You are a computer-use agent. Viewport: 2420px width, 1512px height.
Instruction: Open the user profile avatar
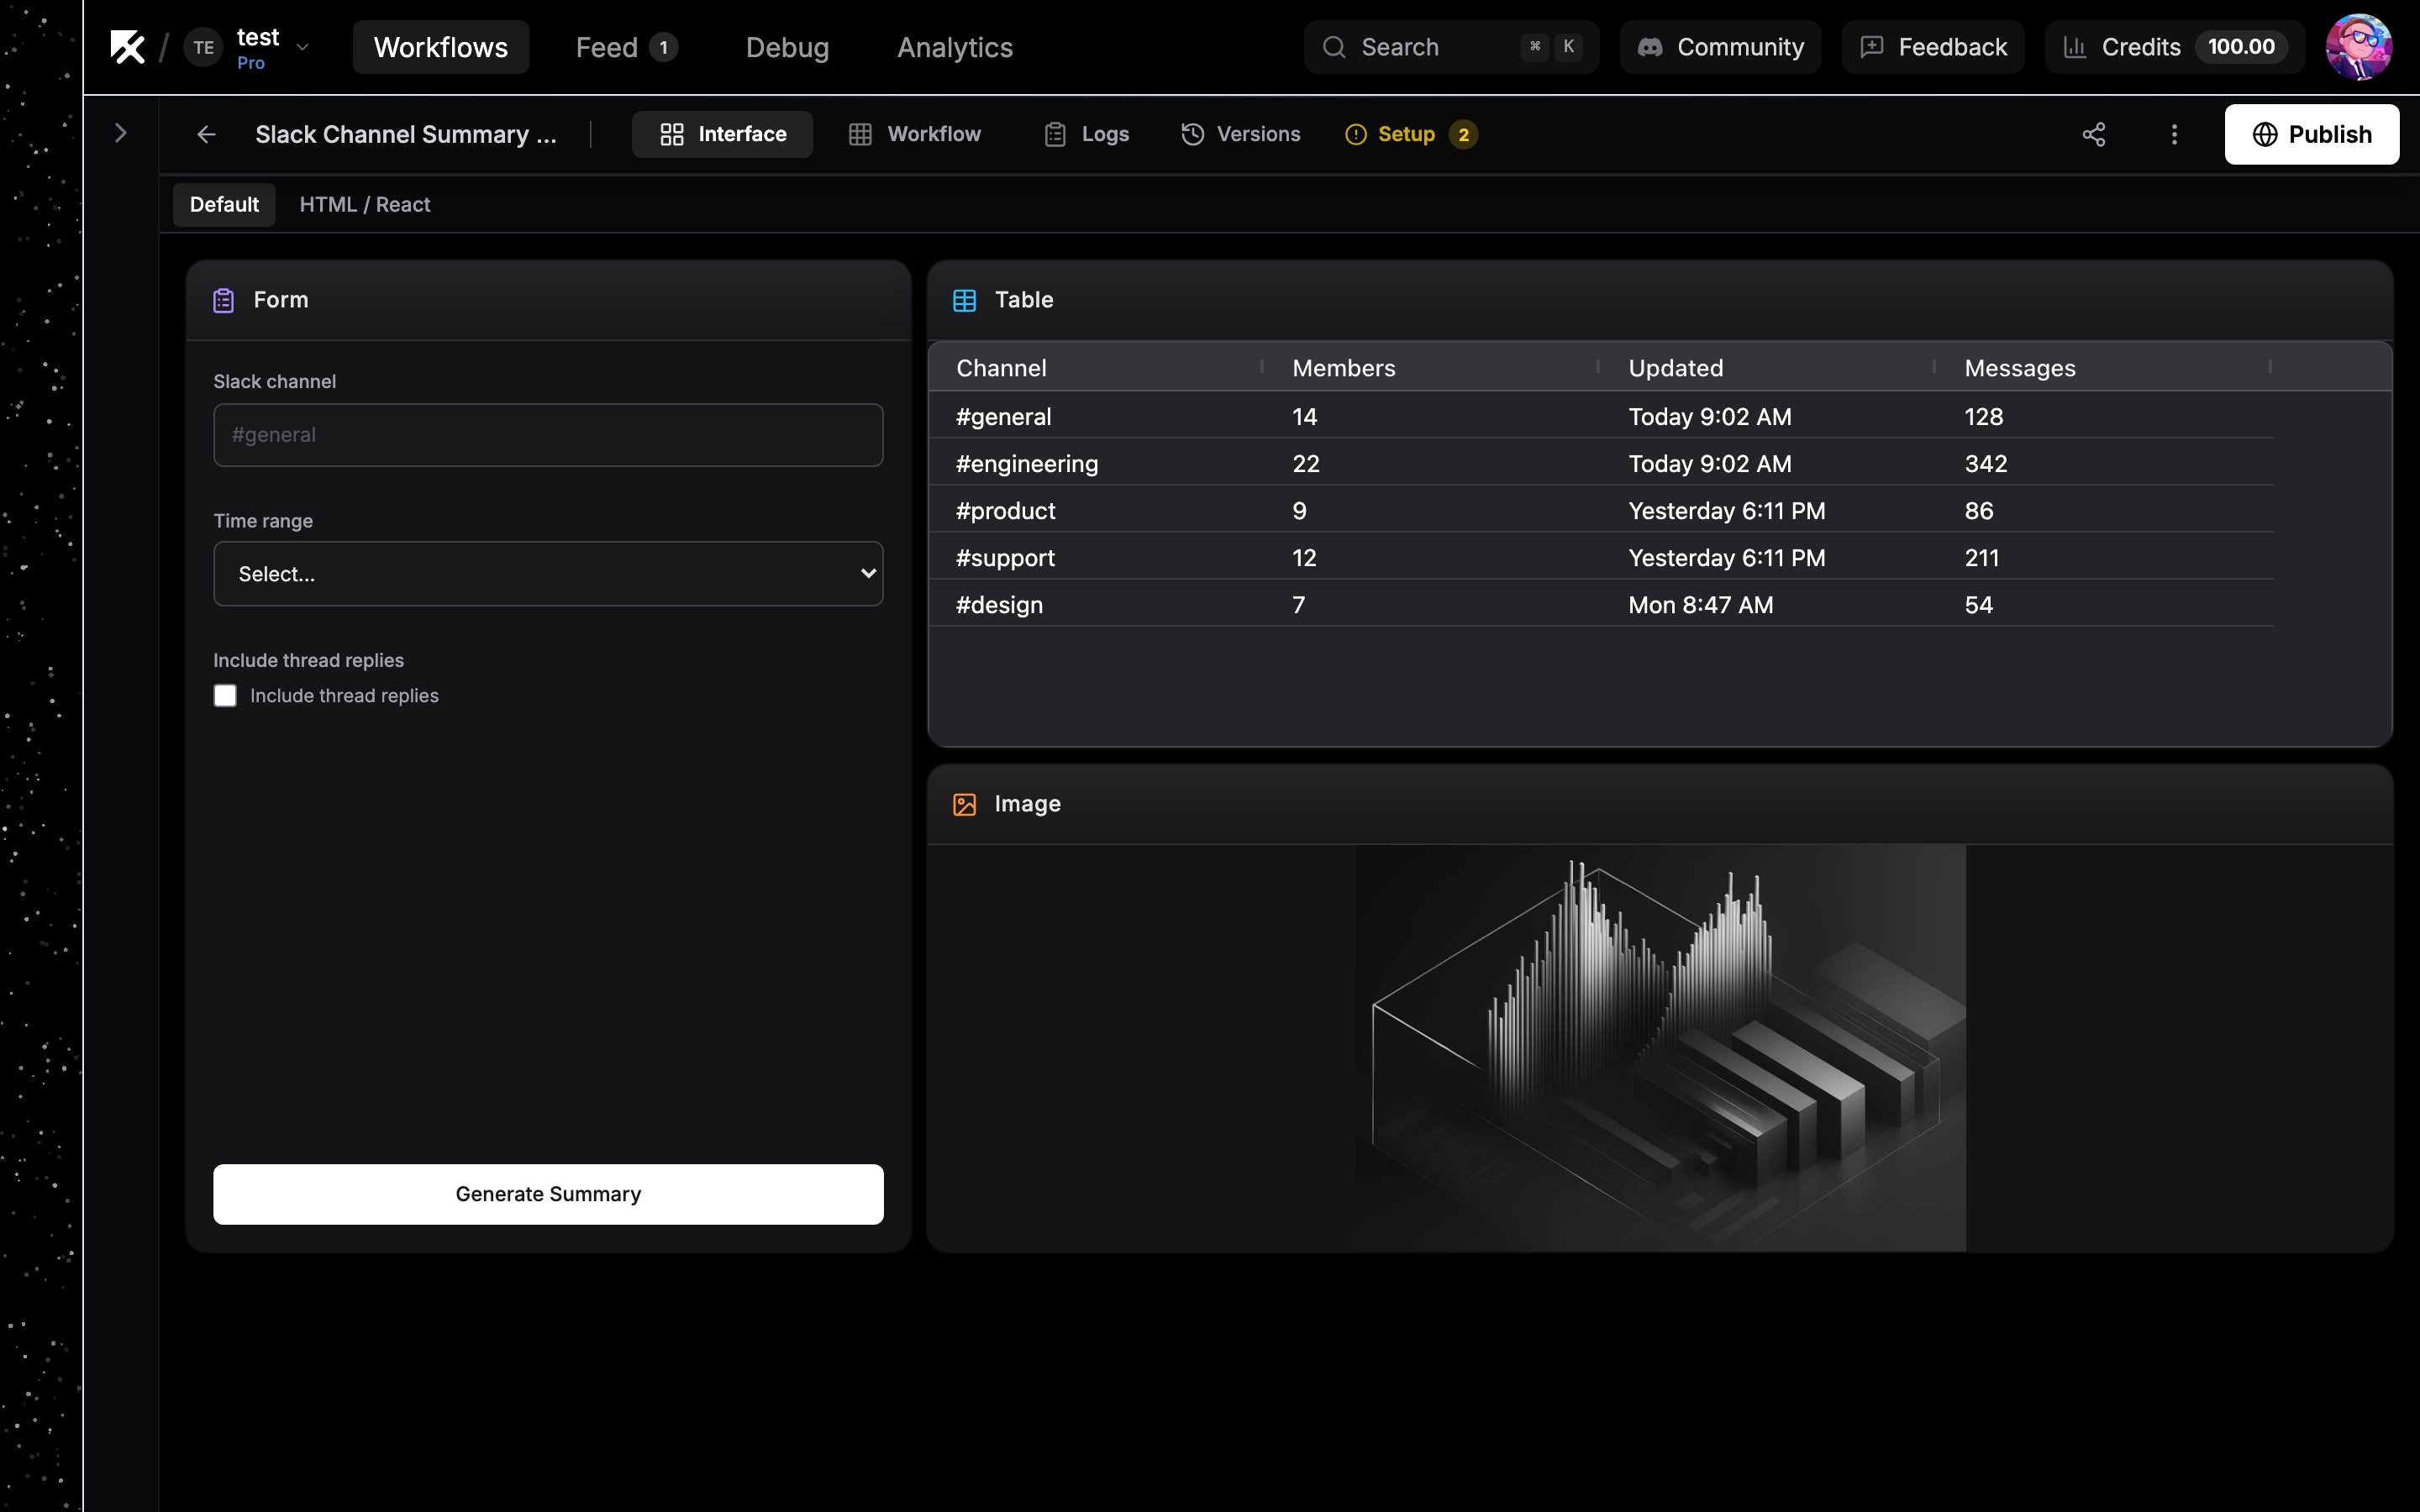click(2358, 47)
